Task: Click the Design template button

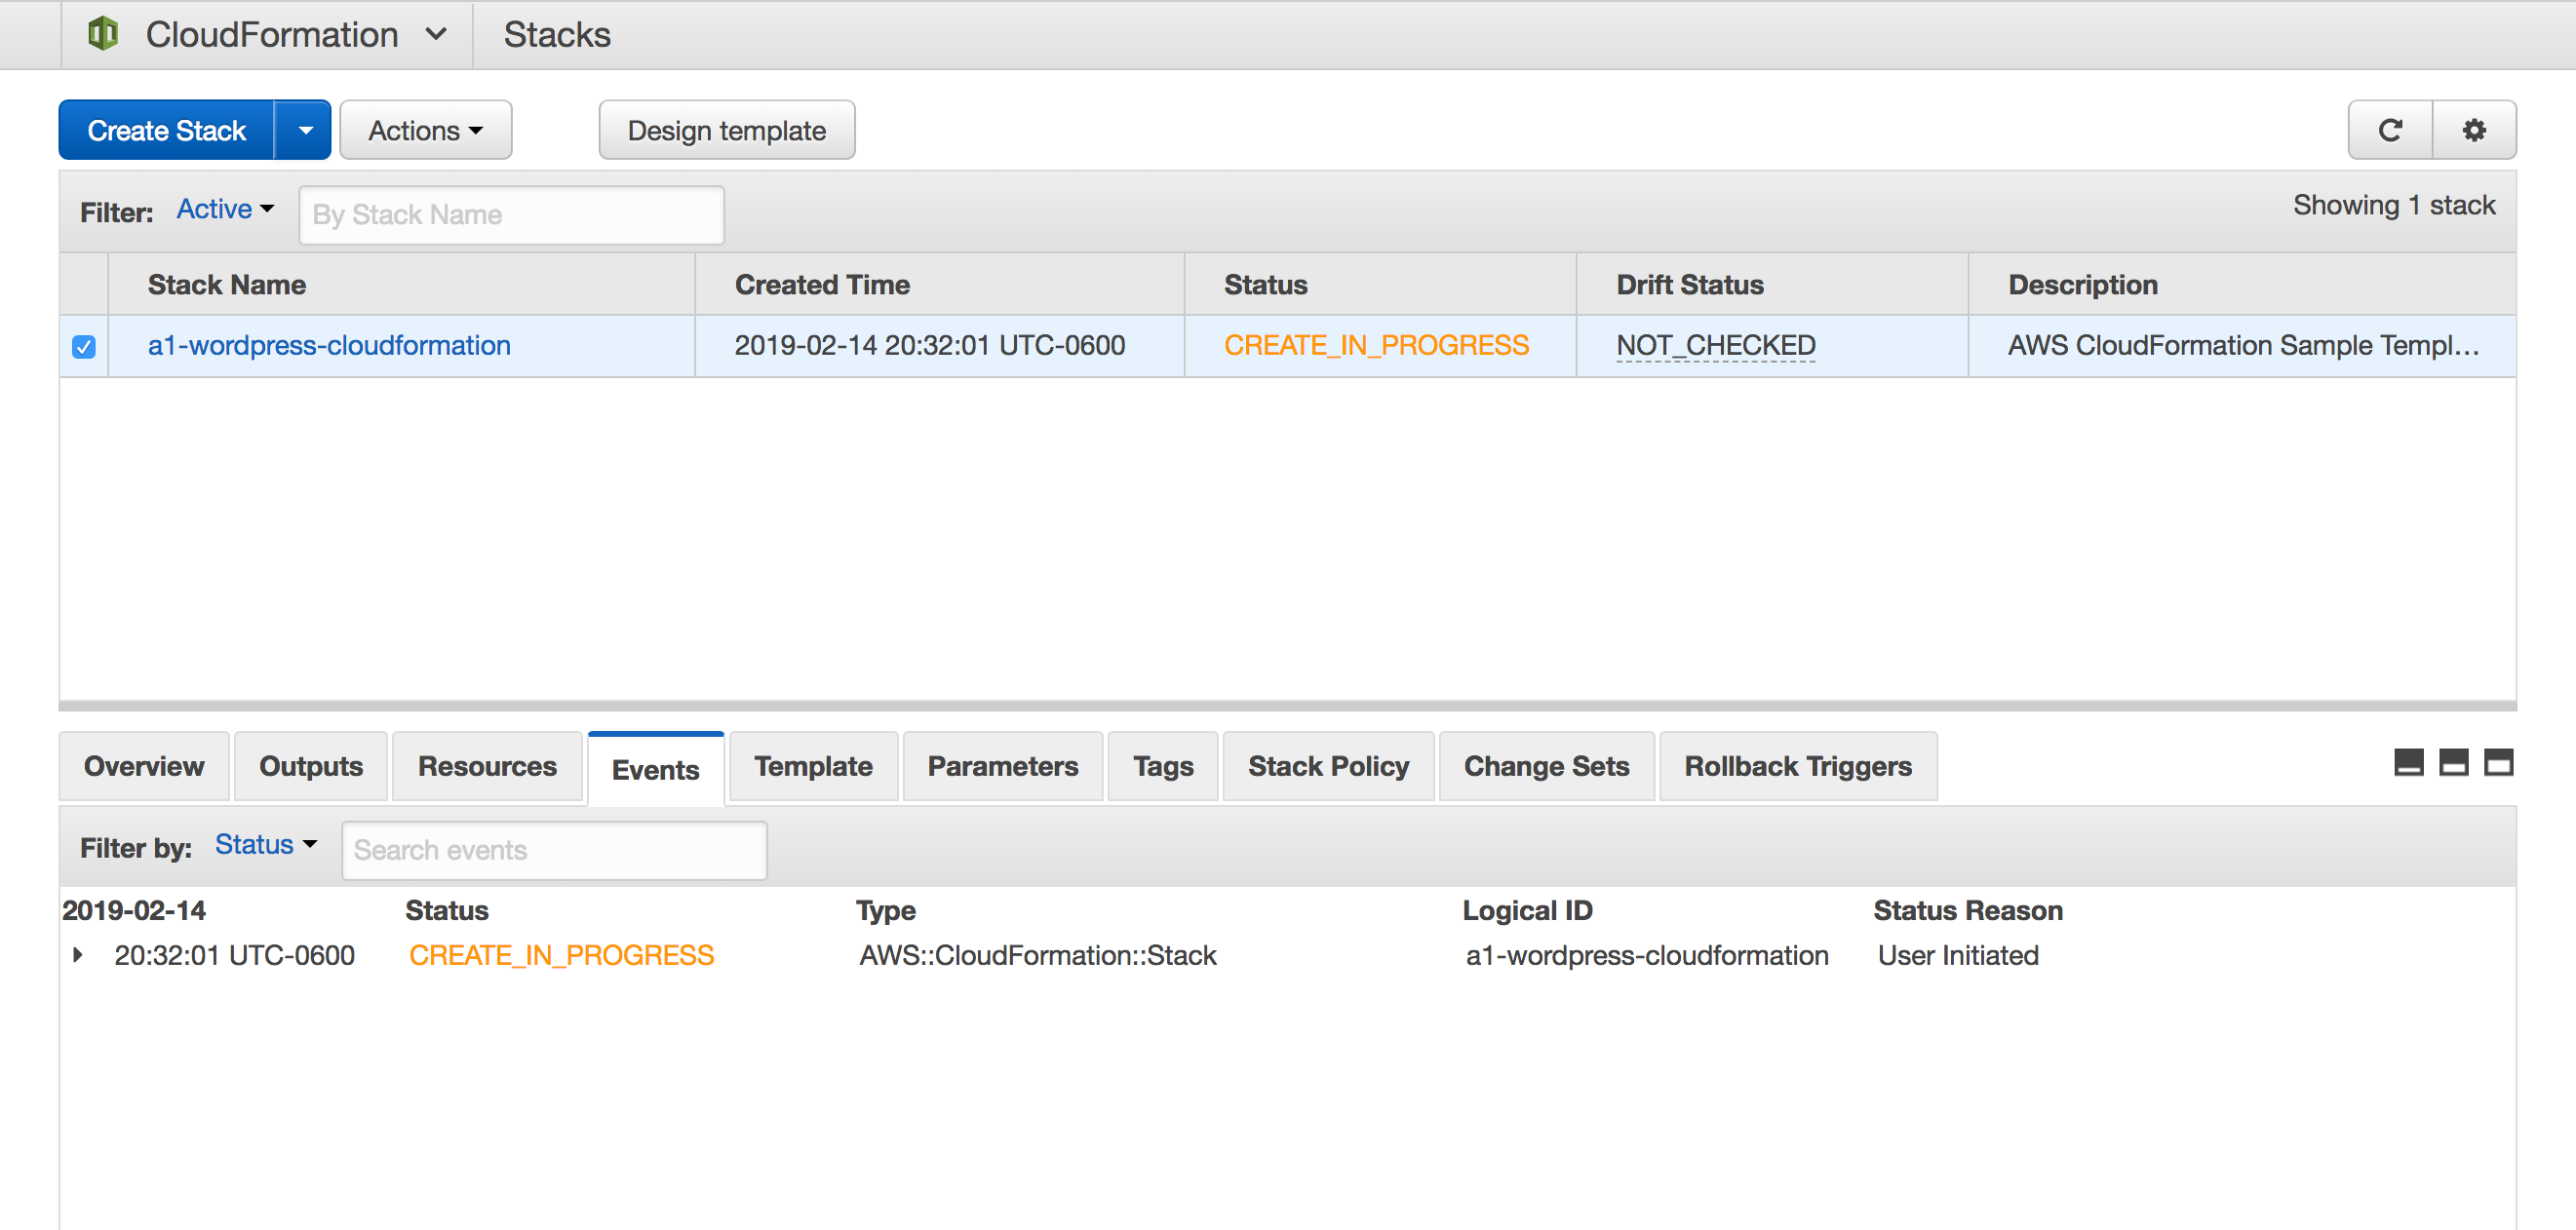Action: (x=726, y=130)
